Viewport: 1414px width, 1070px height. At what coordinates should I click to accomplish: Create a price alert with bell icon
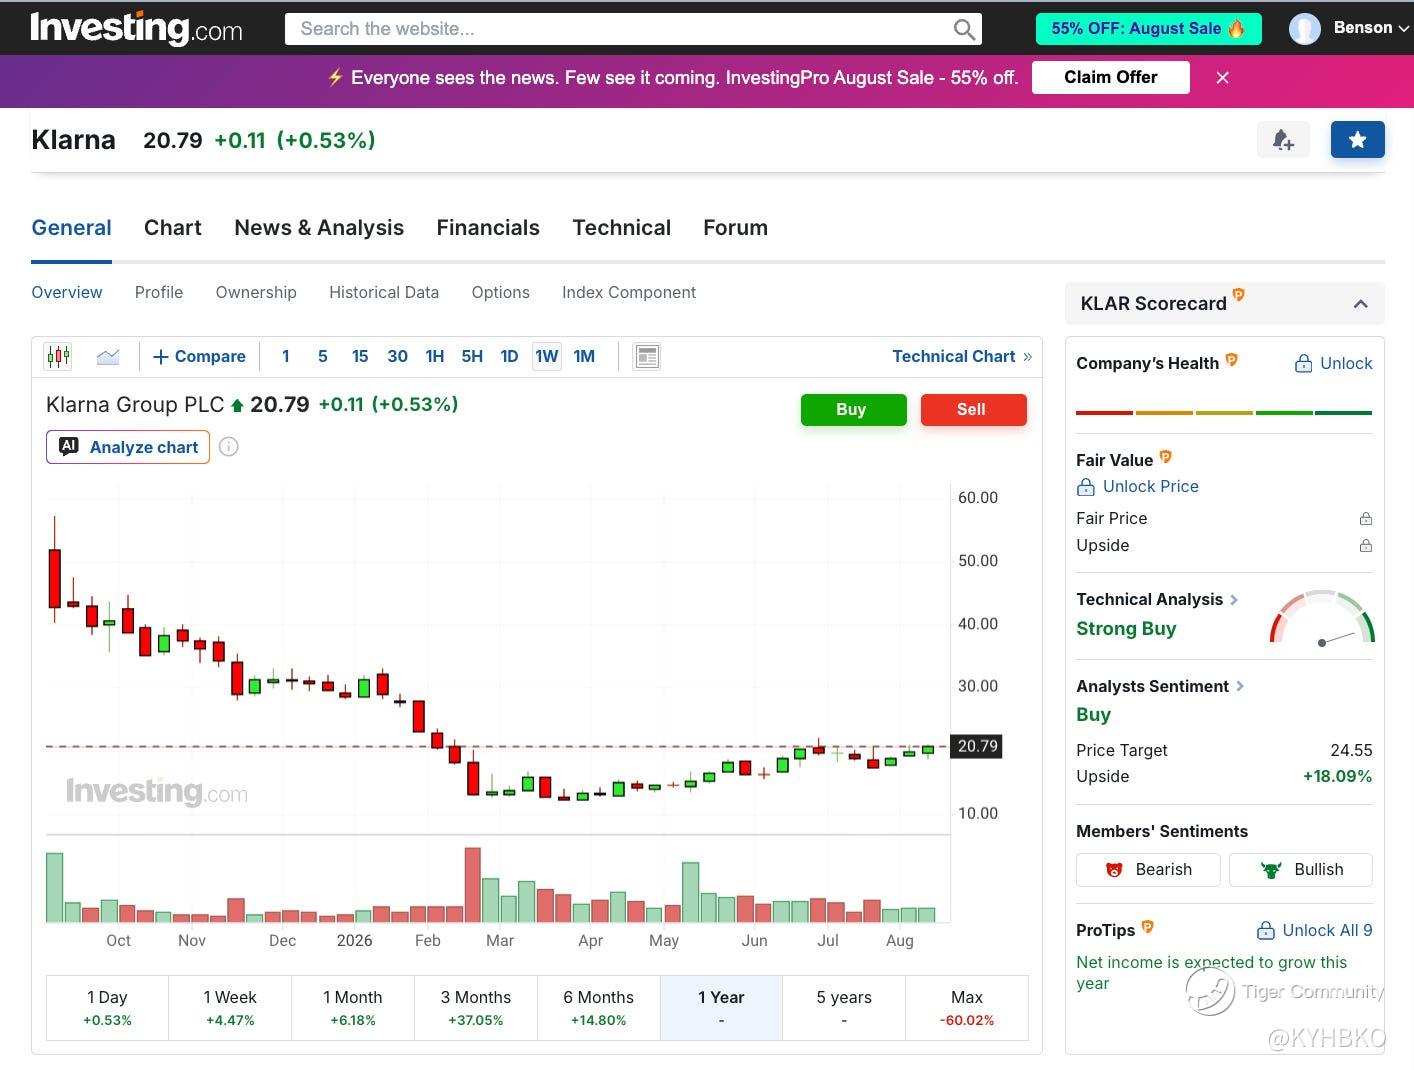pos(1283,140)
